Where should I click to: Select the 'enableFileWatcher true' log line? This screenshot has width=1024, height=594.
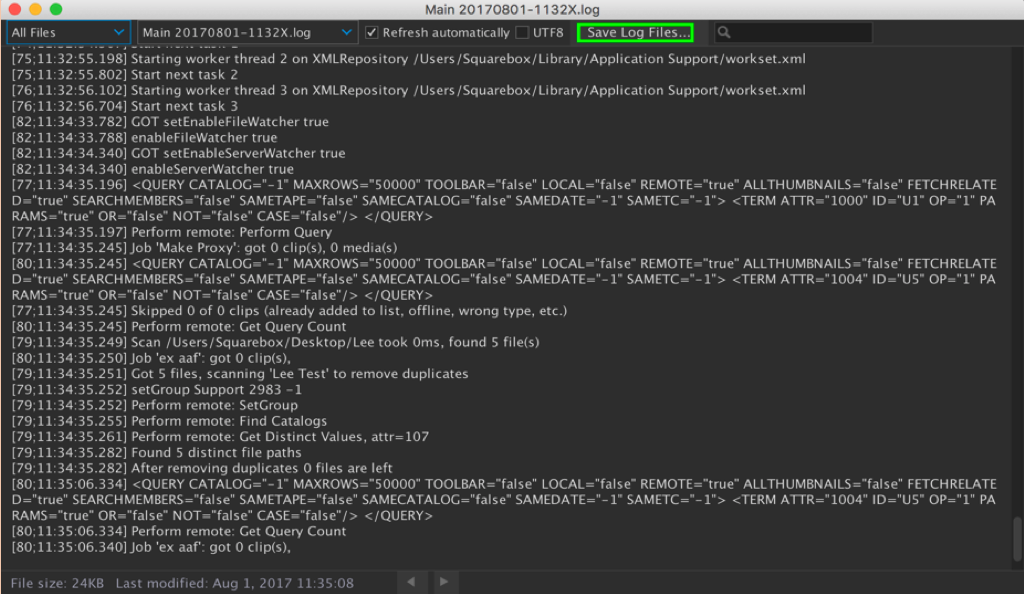203,138
